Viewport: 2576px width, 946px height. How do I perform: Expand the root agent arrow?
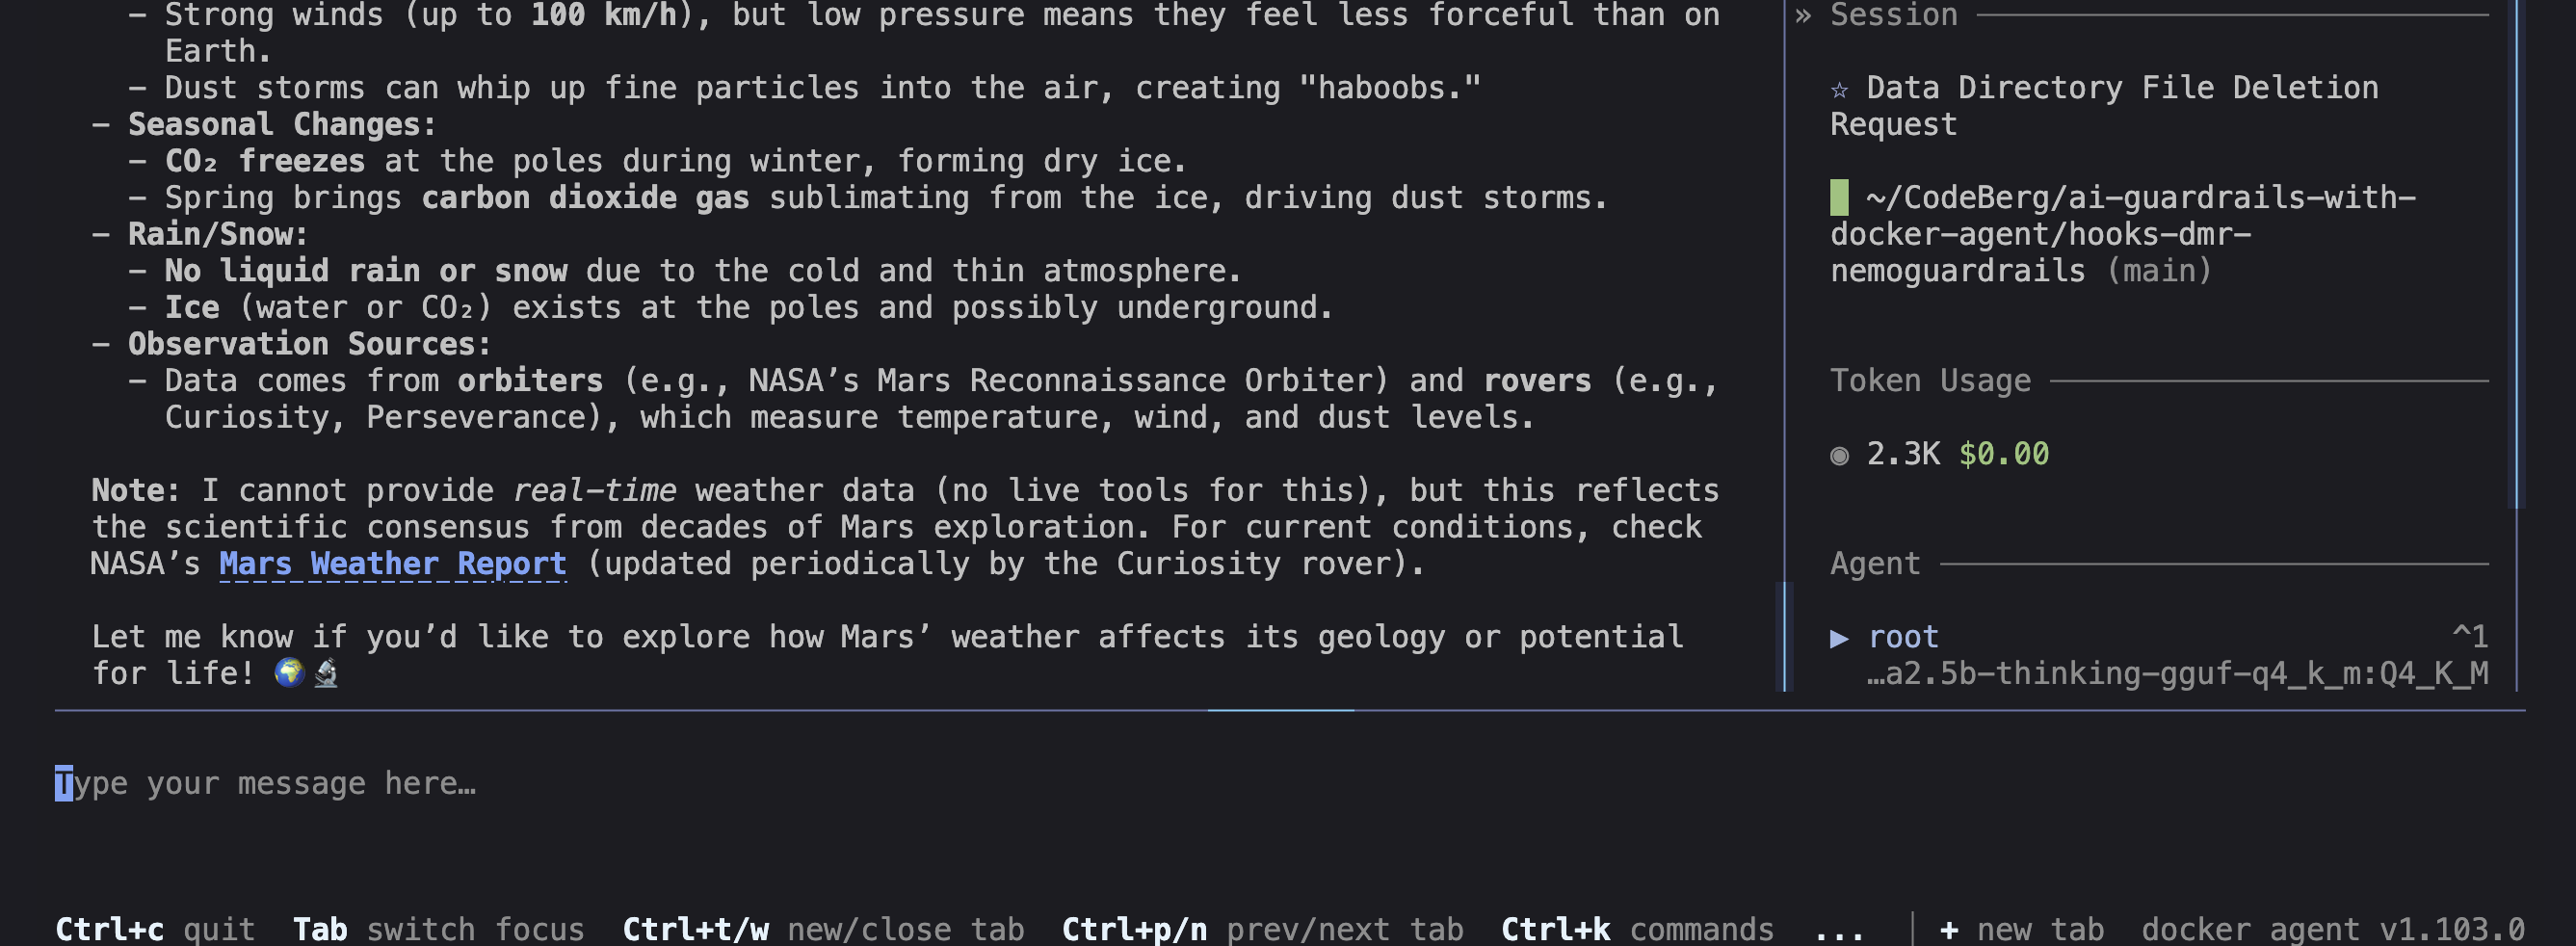[1839, 638]
